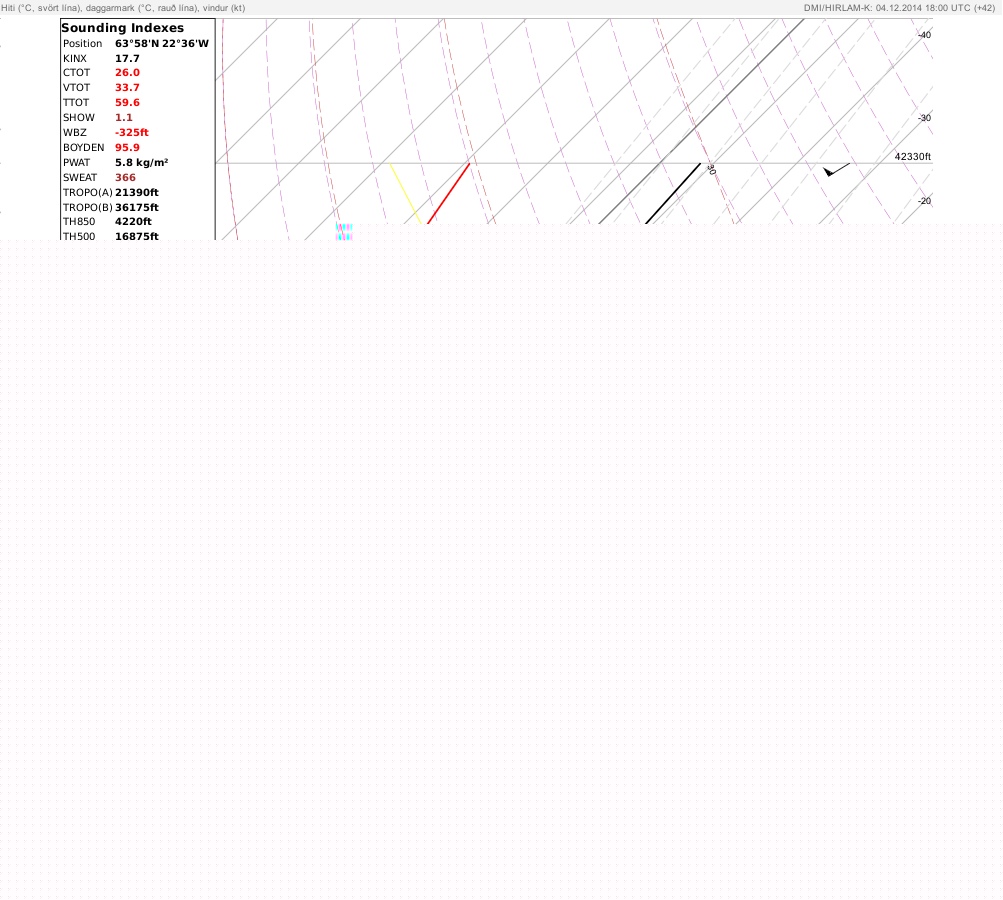Click the TROPO(A) value 21390ft

tap(137, 193)
